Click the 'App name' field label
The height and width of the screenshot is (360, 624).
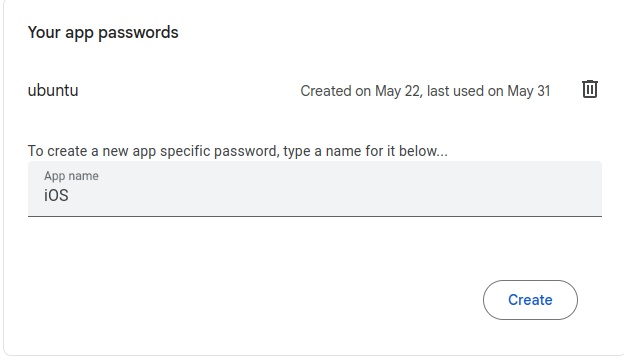click(71, 176)
